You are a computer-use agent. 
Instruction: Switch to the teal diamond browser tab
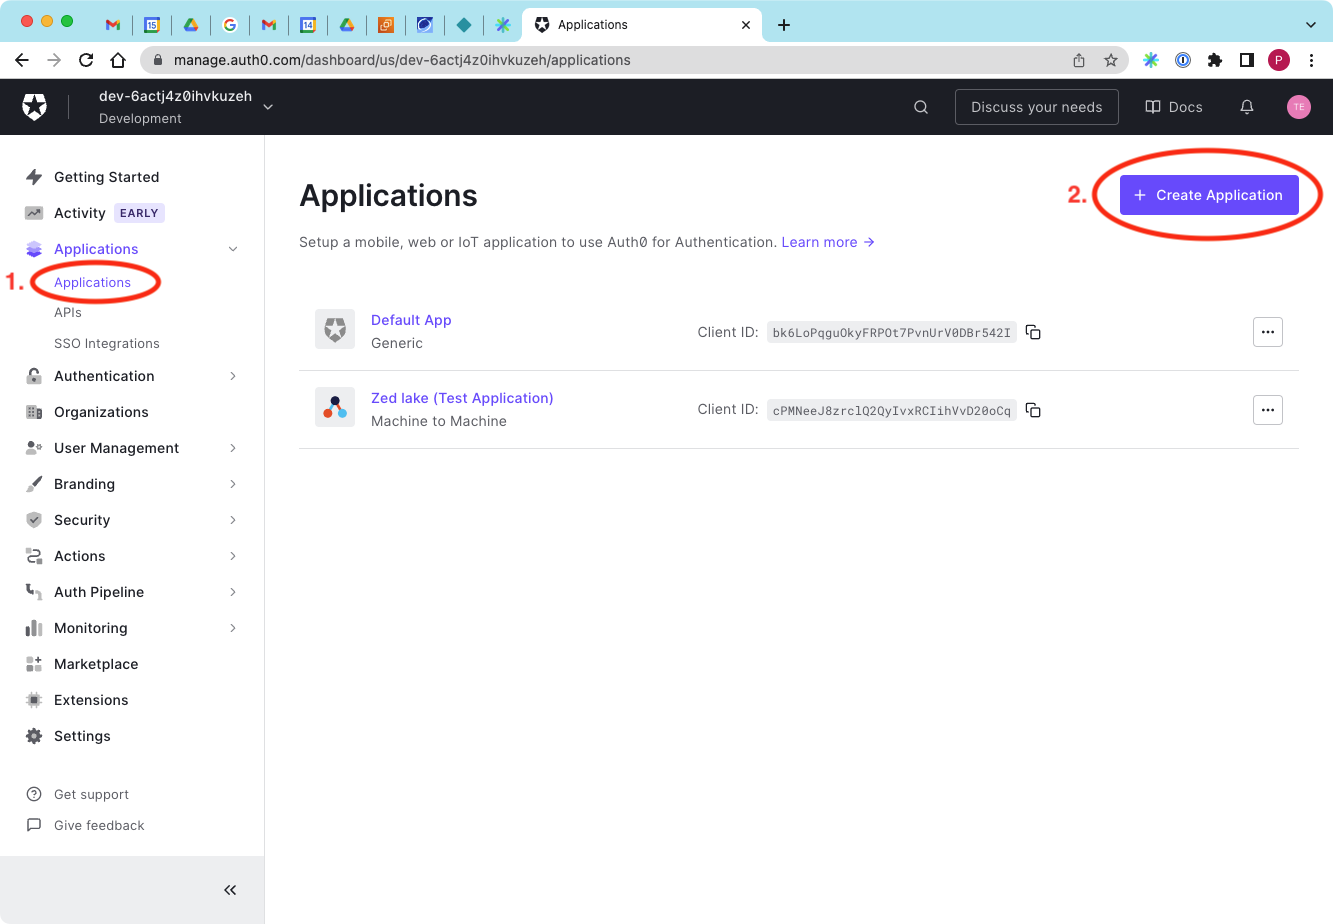(464, 25)
